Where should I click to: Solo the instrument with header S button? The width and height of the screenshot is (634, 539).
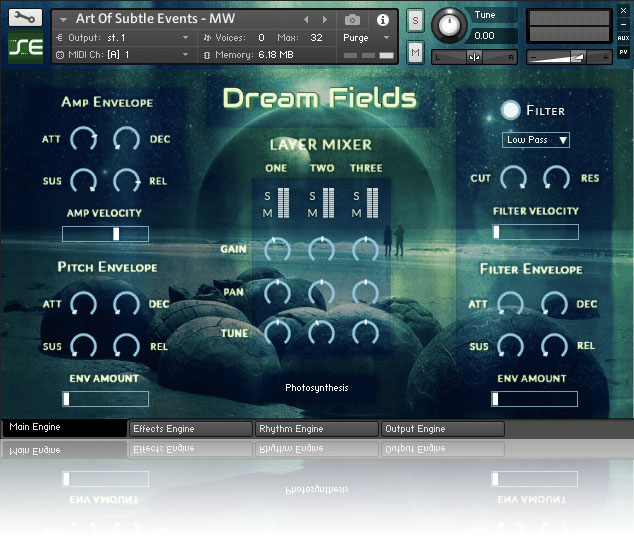pos(415,22)
